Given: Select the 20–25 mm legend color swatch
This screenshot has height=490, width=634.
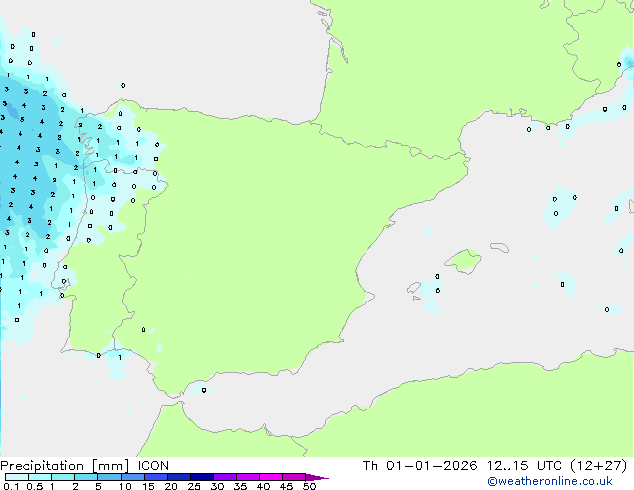Looking at the screenshot, I should 179,477.
